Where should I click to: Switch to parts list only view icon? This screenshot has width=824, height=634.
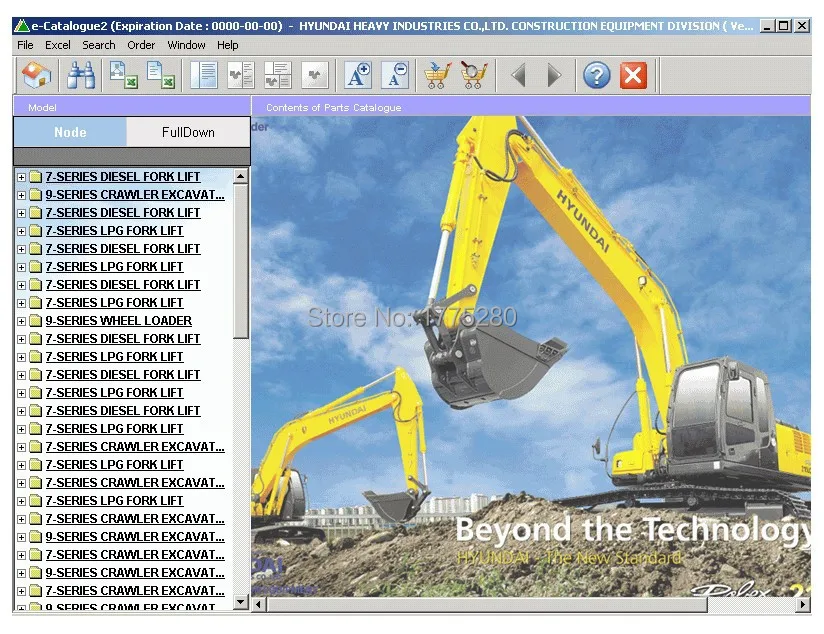click(203, 75)
